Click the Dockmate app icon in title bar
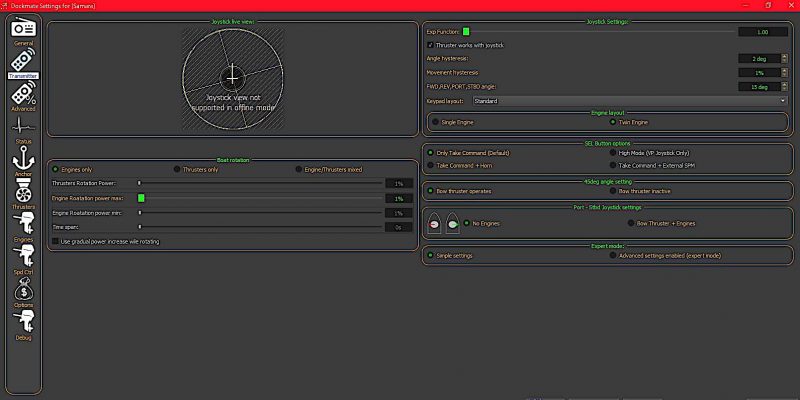The height and width of the screenshot is (400, 800). point(4,5)
